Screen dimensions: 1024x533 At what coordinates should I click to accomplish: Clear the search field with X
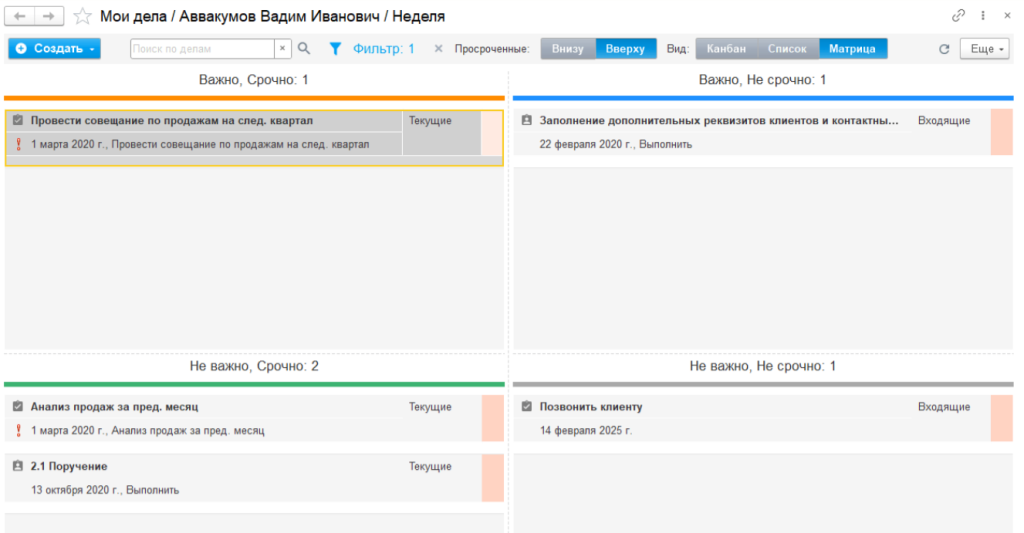point(282,48)
